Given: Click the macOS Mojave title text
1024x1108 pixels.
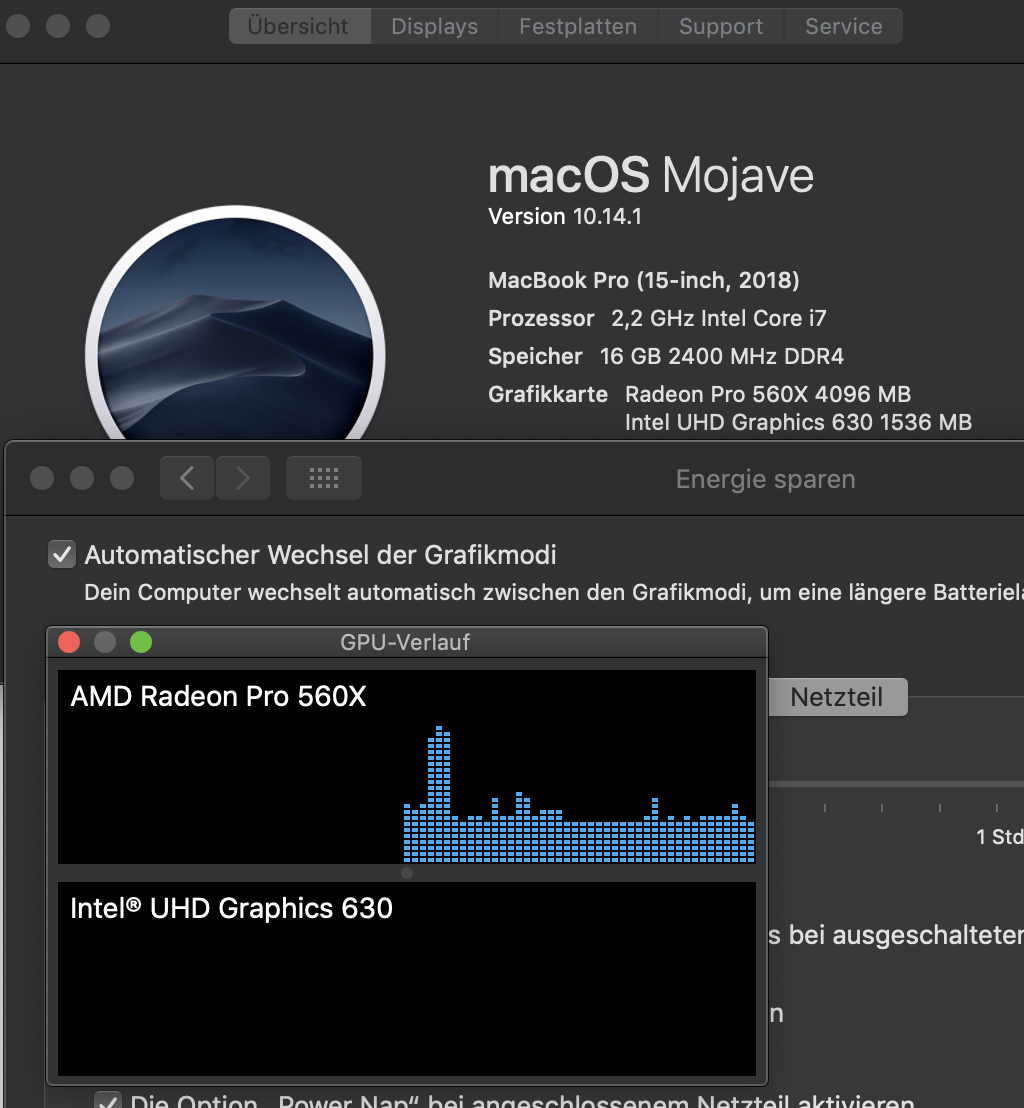Looking at the screenshot, I should pos(651,176).
